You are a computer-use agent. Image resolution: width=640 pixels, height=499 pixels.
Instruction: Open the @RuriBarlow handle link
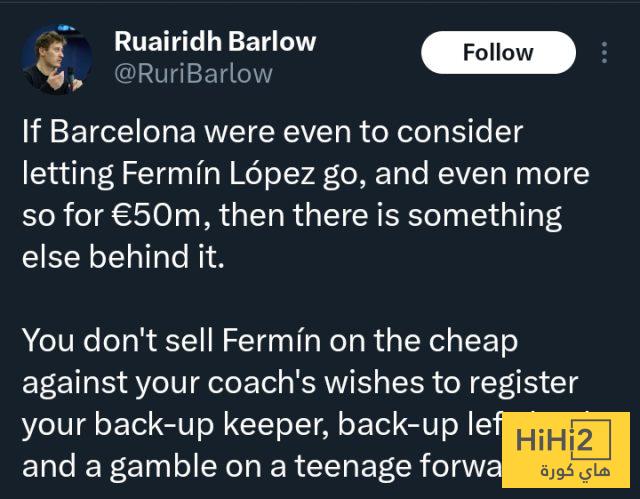193,73
